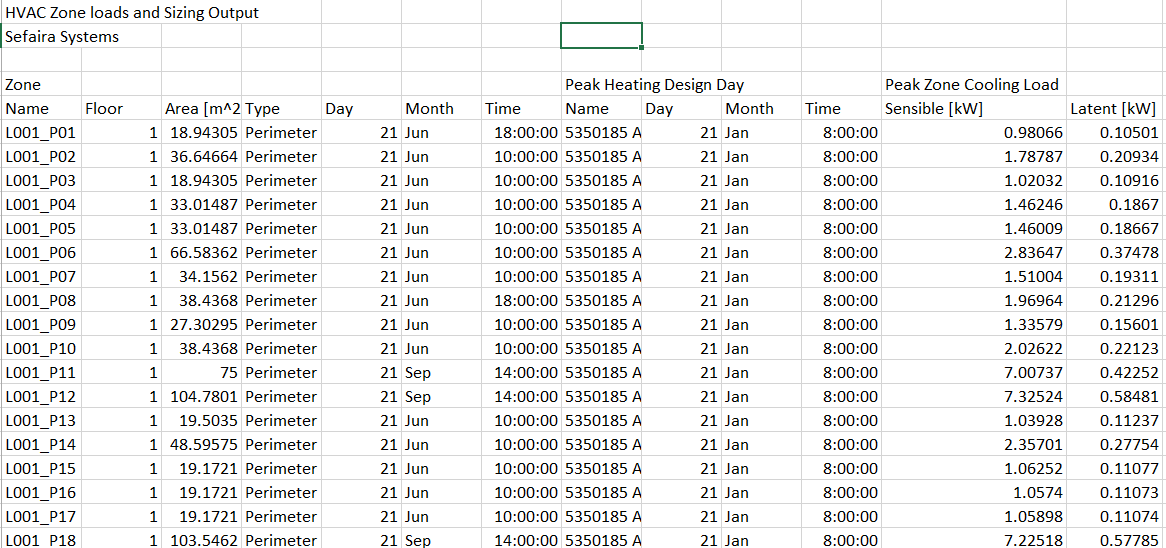Viewport: 1166px width, 548px height.
Task: Click zone name cell L001_P17
Action: 42,515
